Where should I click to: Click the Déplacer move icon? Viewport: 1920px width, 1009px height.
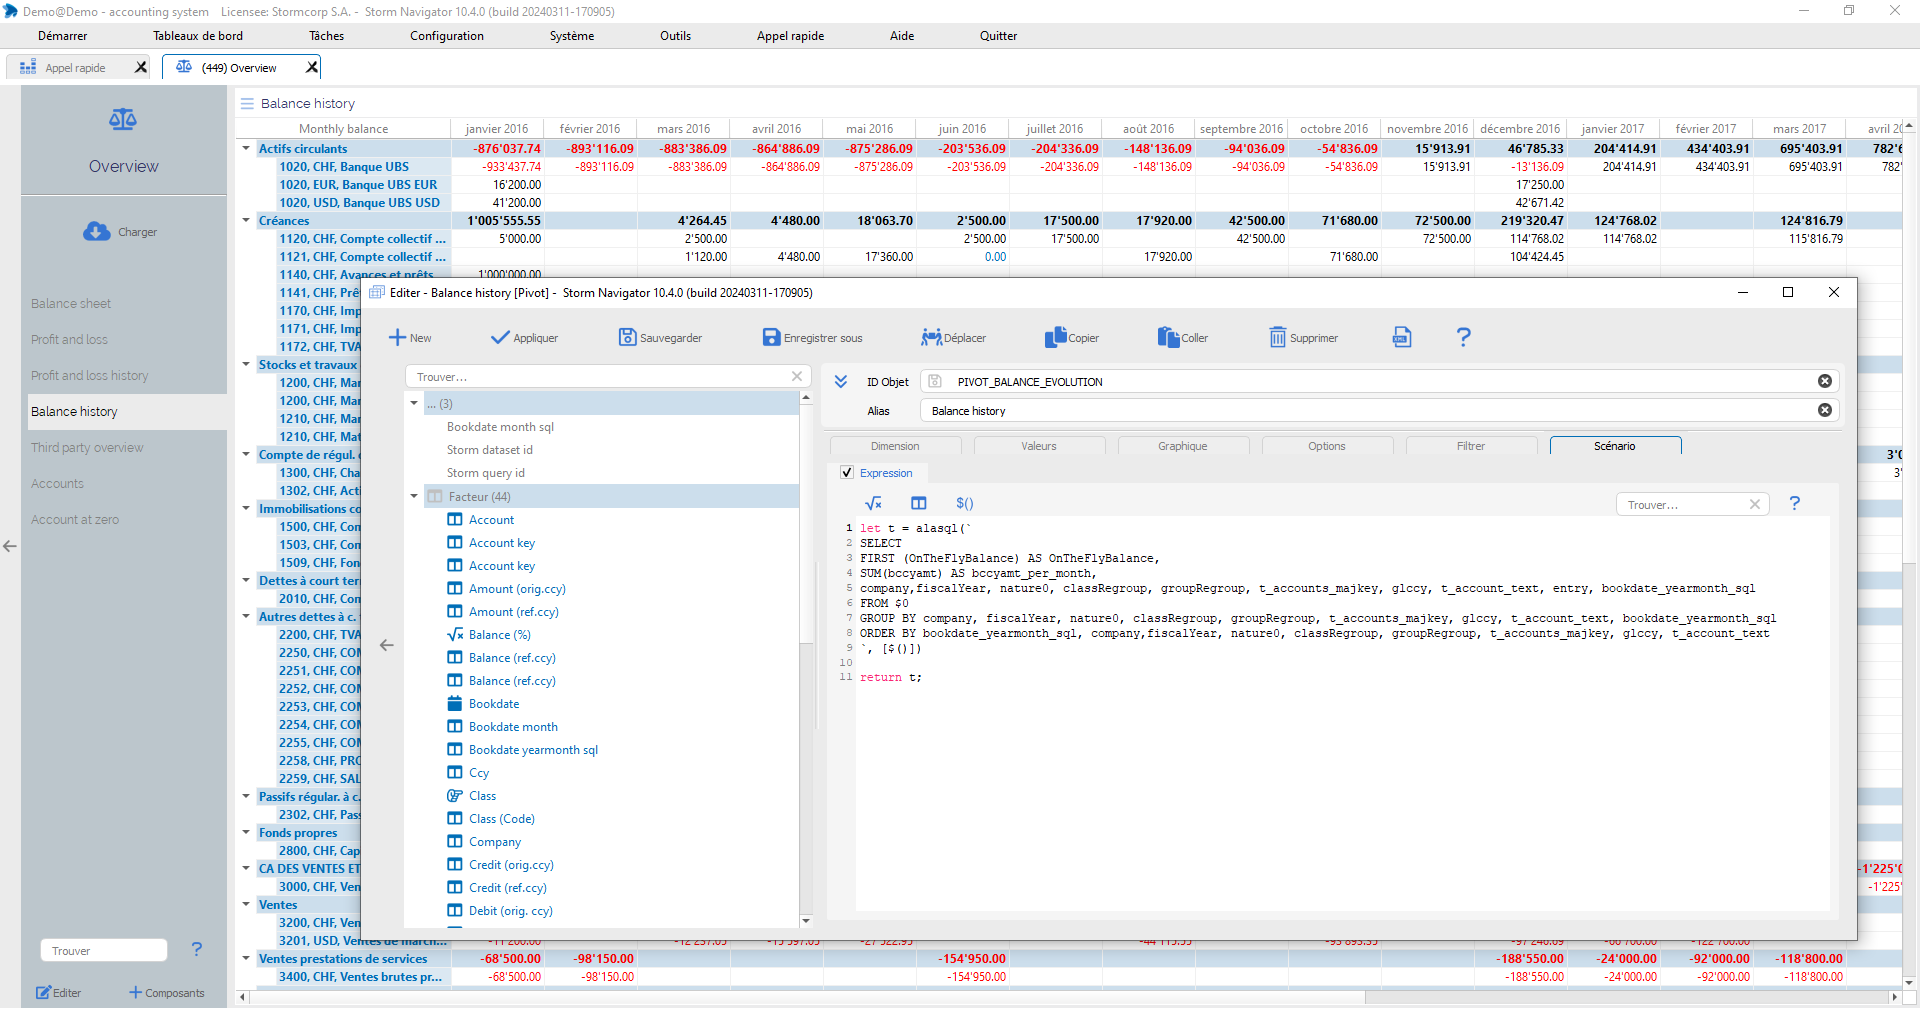point(931,338)
